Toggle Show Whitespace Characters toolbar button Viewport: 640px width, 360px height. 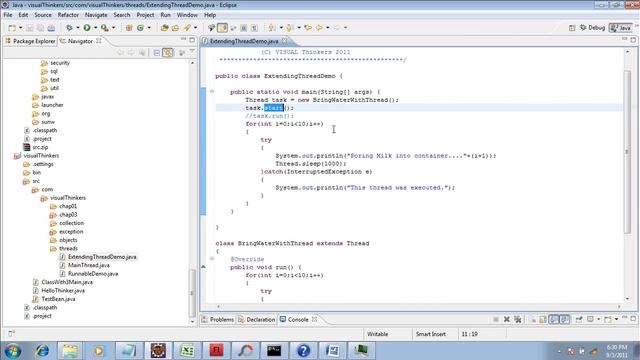tap(254, 28)
